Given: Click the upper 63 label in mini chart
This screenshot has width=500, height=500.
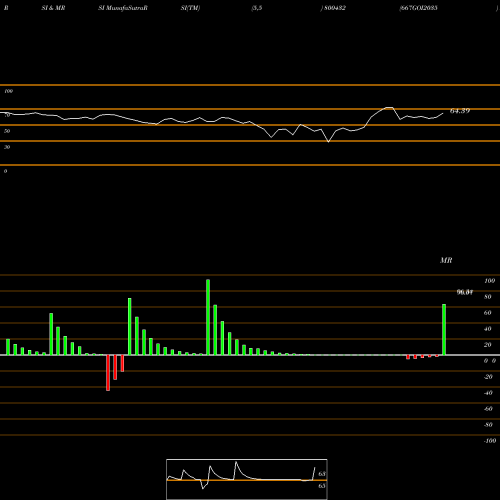Looking at the screenshot, I should coord(322,474).
